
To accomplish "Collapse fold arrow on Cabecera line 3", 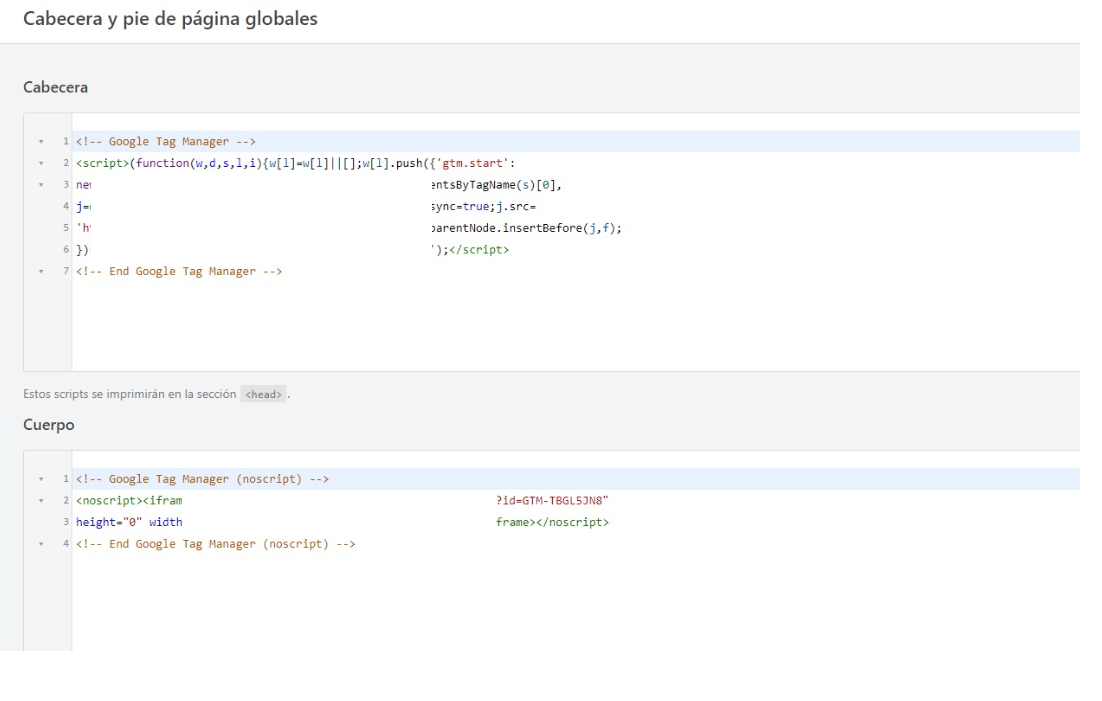I will click(41, 185).
